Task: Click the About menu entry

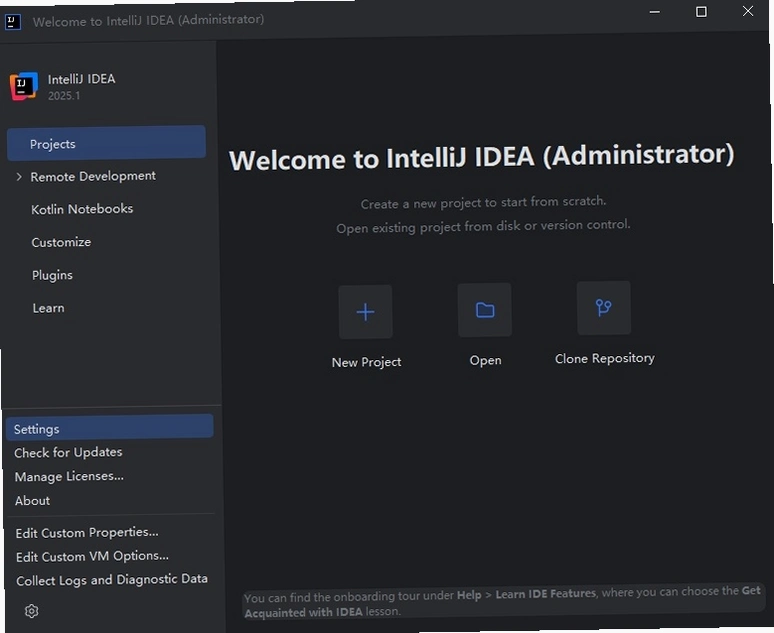Action: [32, 501]
